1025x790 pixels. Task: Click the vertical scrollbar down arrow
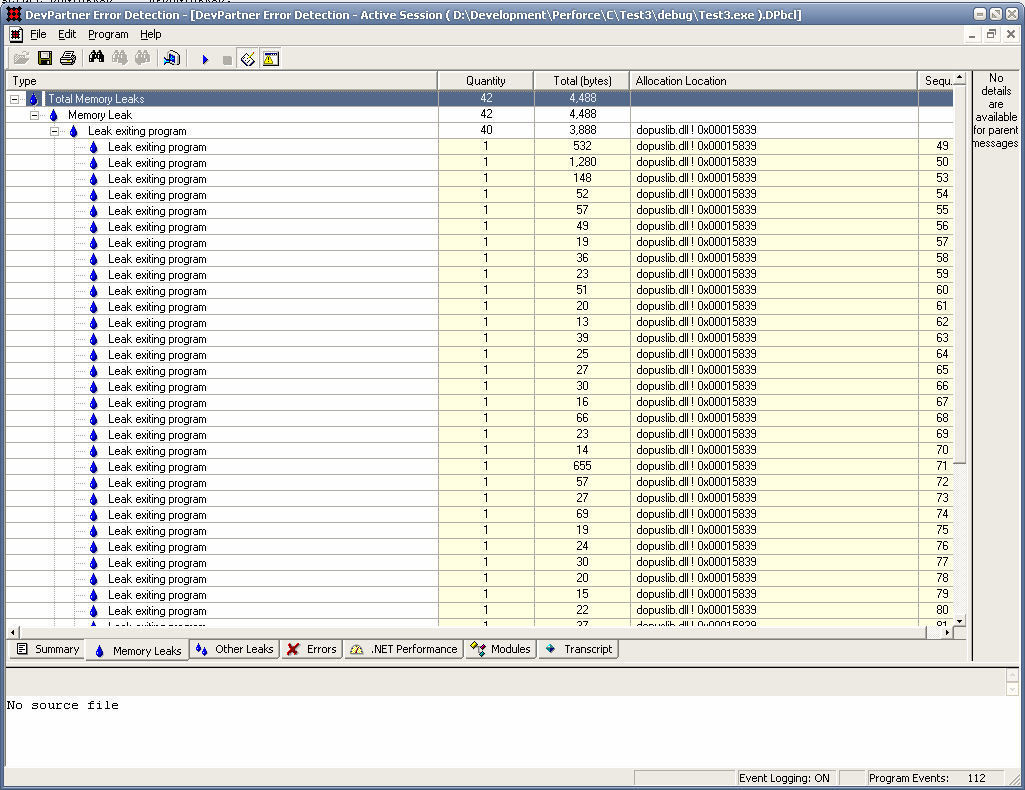click(x=960, y=621)
